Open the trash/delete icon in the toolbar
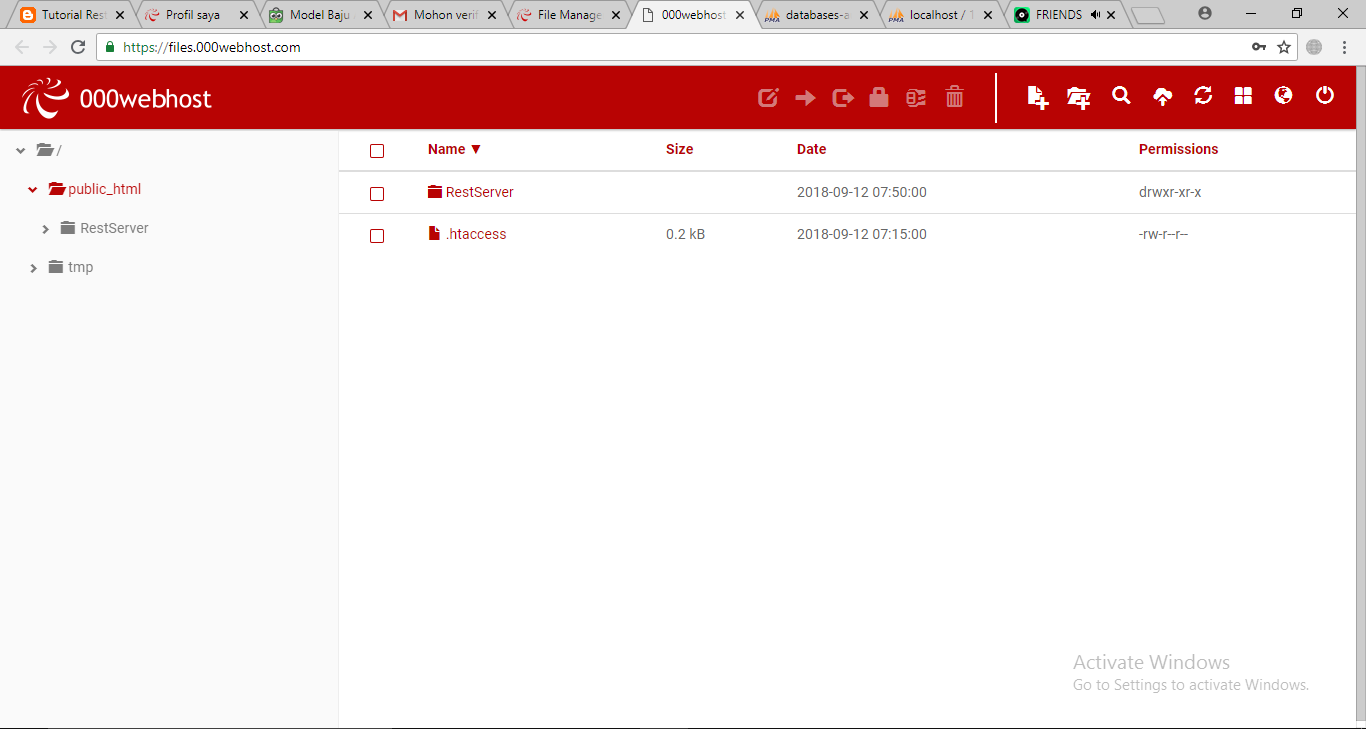 click(x=954, y=97)
